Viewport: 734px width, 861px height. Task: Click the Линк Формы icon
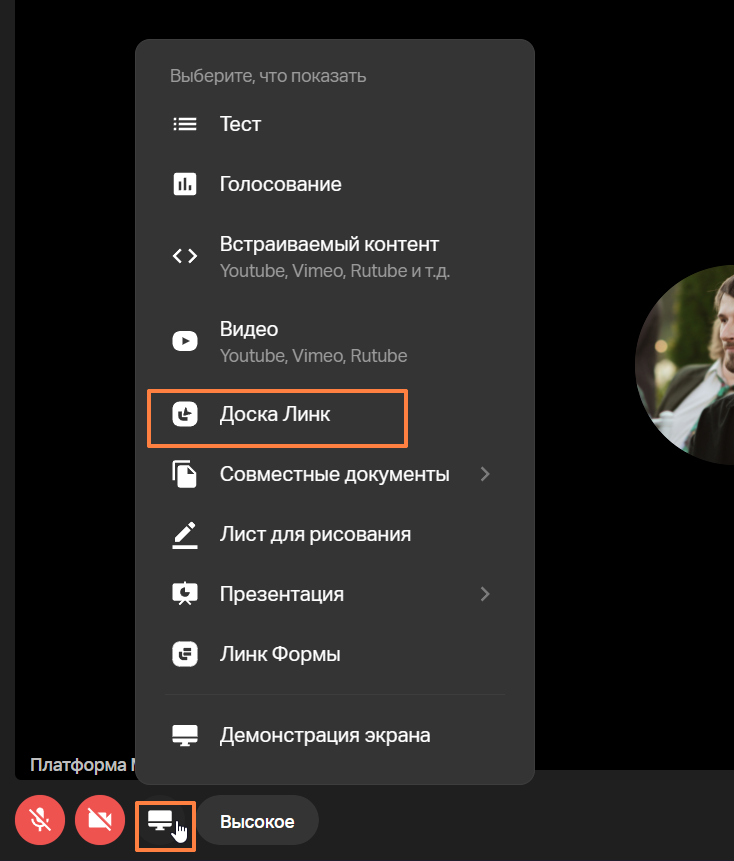[x=185, y=654]
